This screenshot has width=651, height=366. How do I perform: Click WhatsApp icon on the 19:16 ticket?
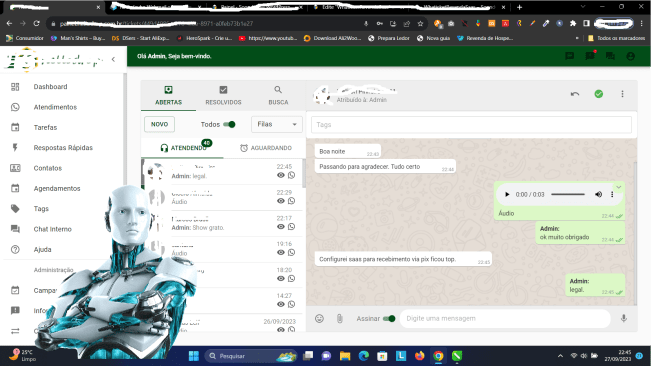point(291,252)
